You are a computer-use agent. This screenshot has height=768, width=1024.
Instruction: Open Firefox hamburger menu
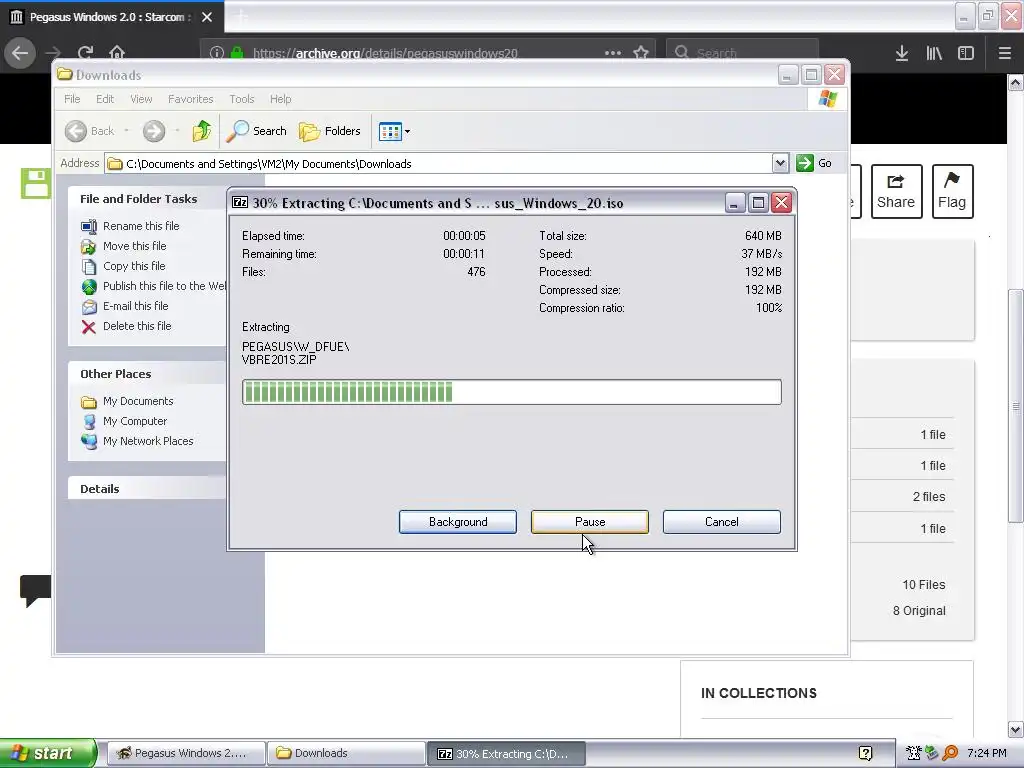pos(1004,53)
